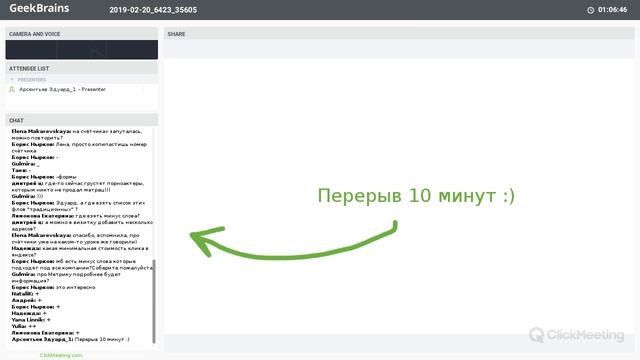This screenshot has height=360, width=640.
Task: Click the Share panel header
Action: (x=399, y=34)
